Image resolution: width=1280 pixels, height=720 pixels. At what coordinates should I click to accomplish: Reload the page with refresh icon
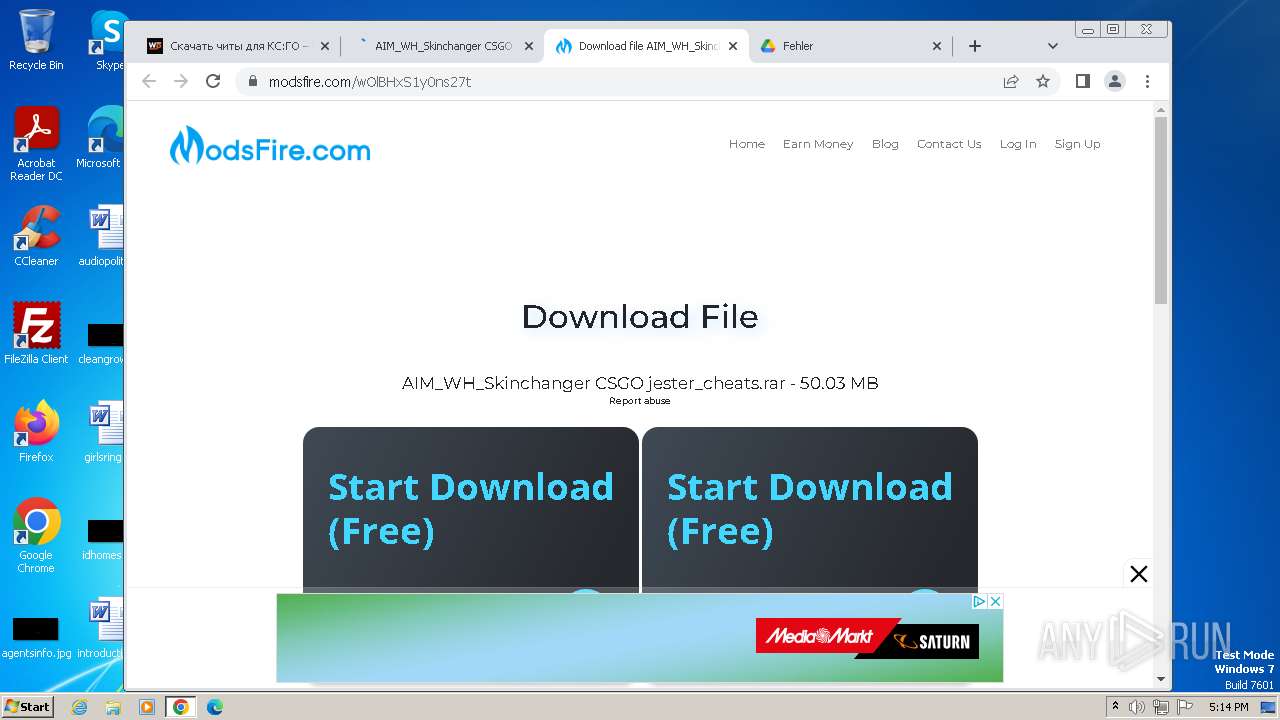(x=213, y=81)
